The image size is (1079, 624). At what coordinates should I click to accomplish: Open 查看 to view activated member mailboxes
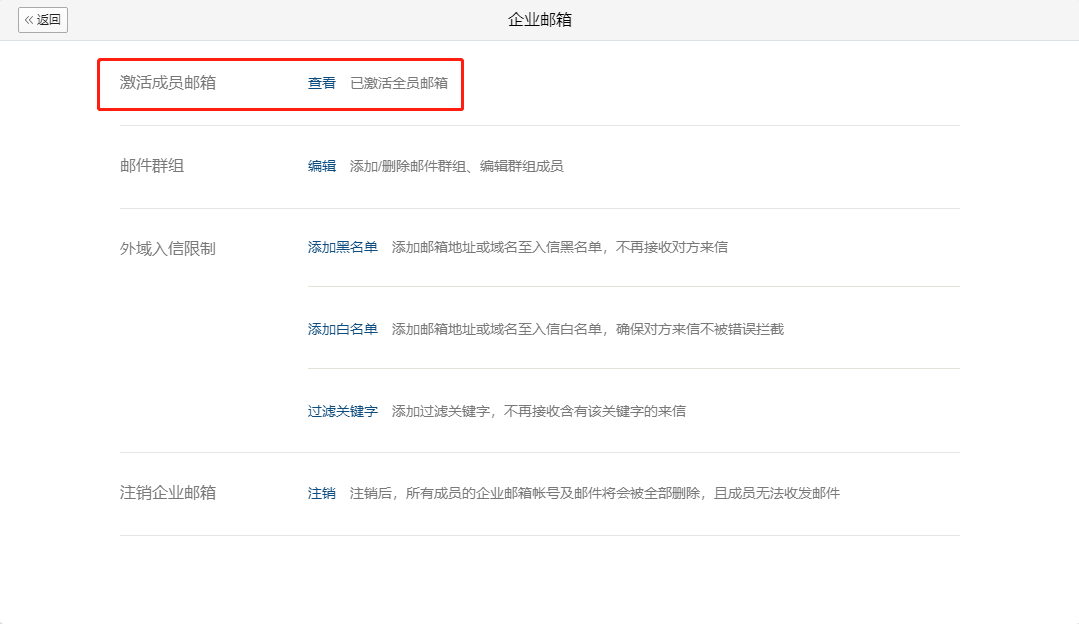321,83
